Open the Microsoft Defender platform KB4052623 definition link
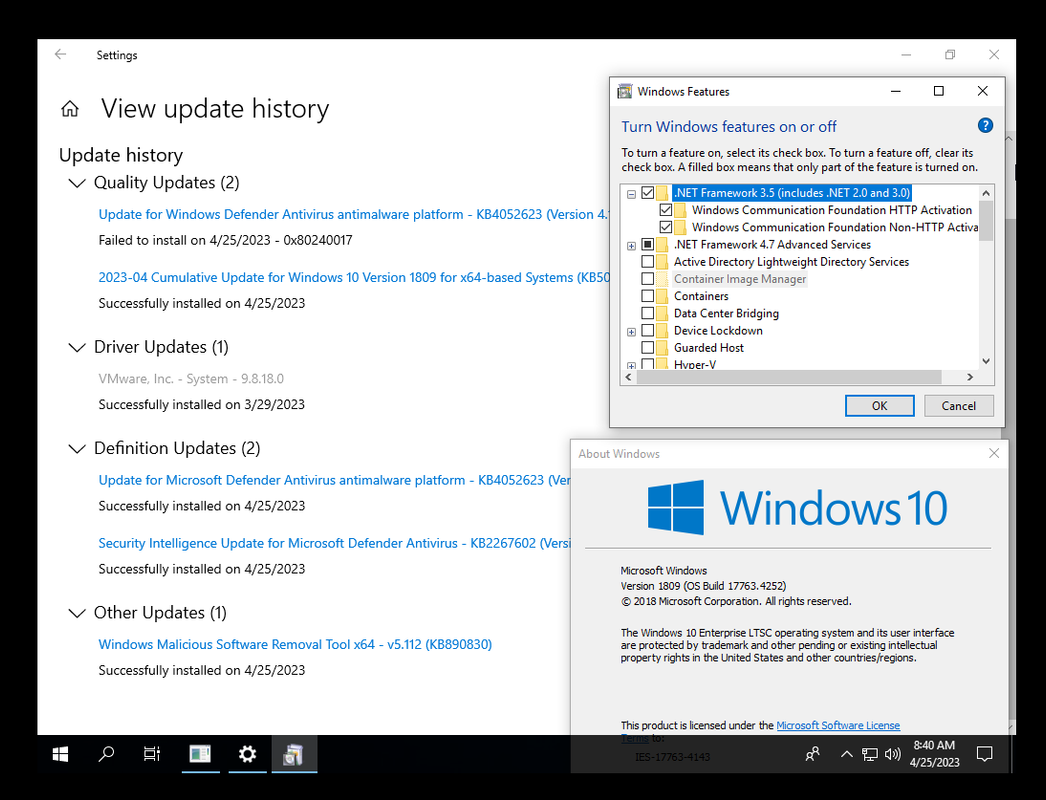 click(334, 480)
